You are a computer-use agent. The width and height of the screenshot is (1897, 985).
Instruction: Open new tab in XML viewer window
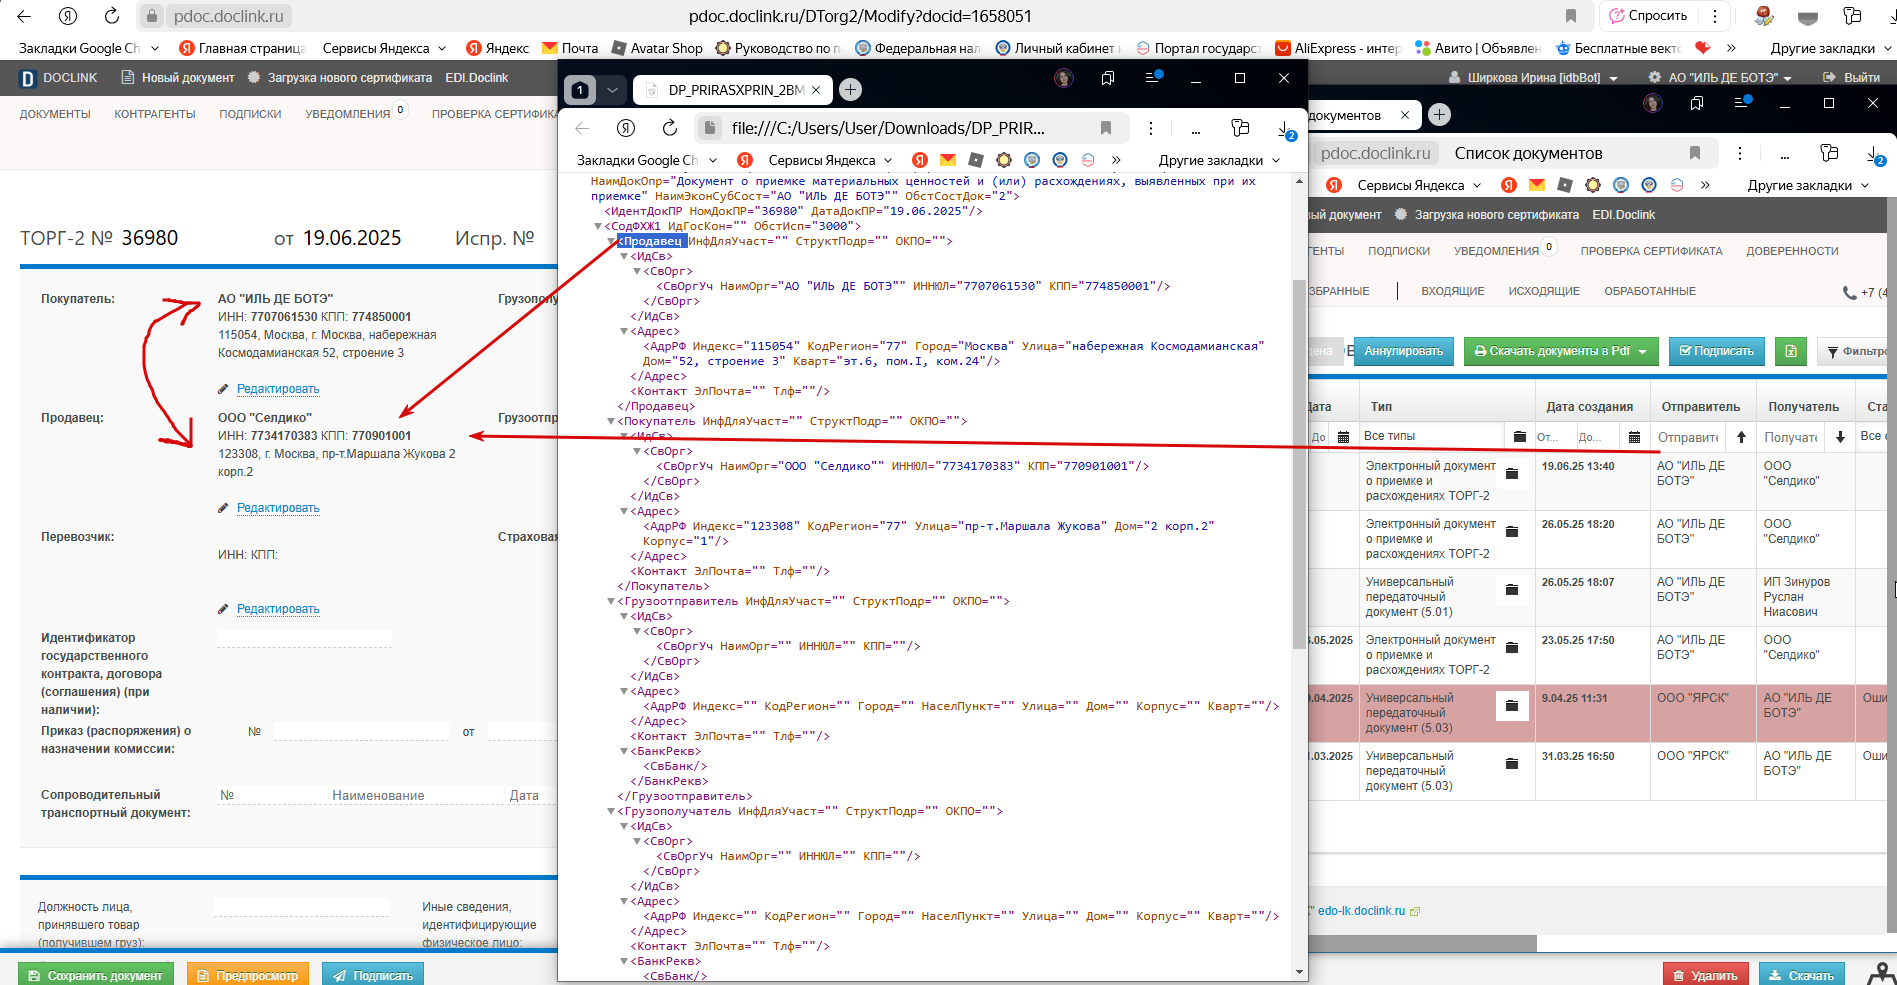(x=850, y=90)
